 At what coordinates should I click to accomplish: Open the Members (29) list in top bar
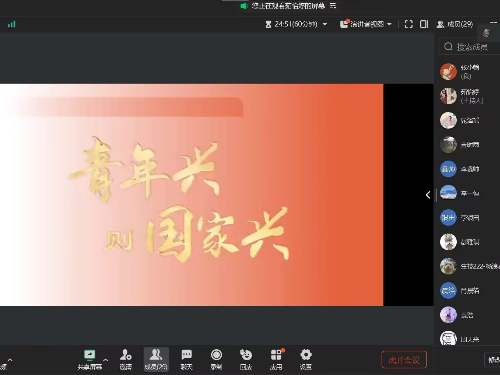click(x=455, y=24)
